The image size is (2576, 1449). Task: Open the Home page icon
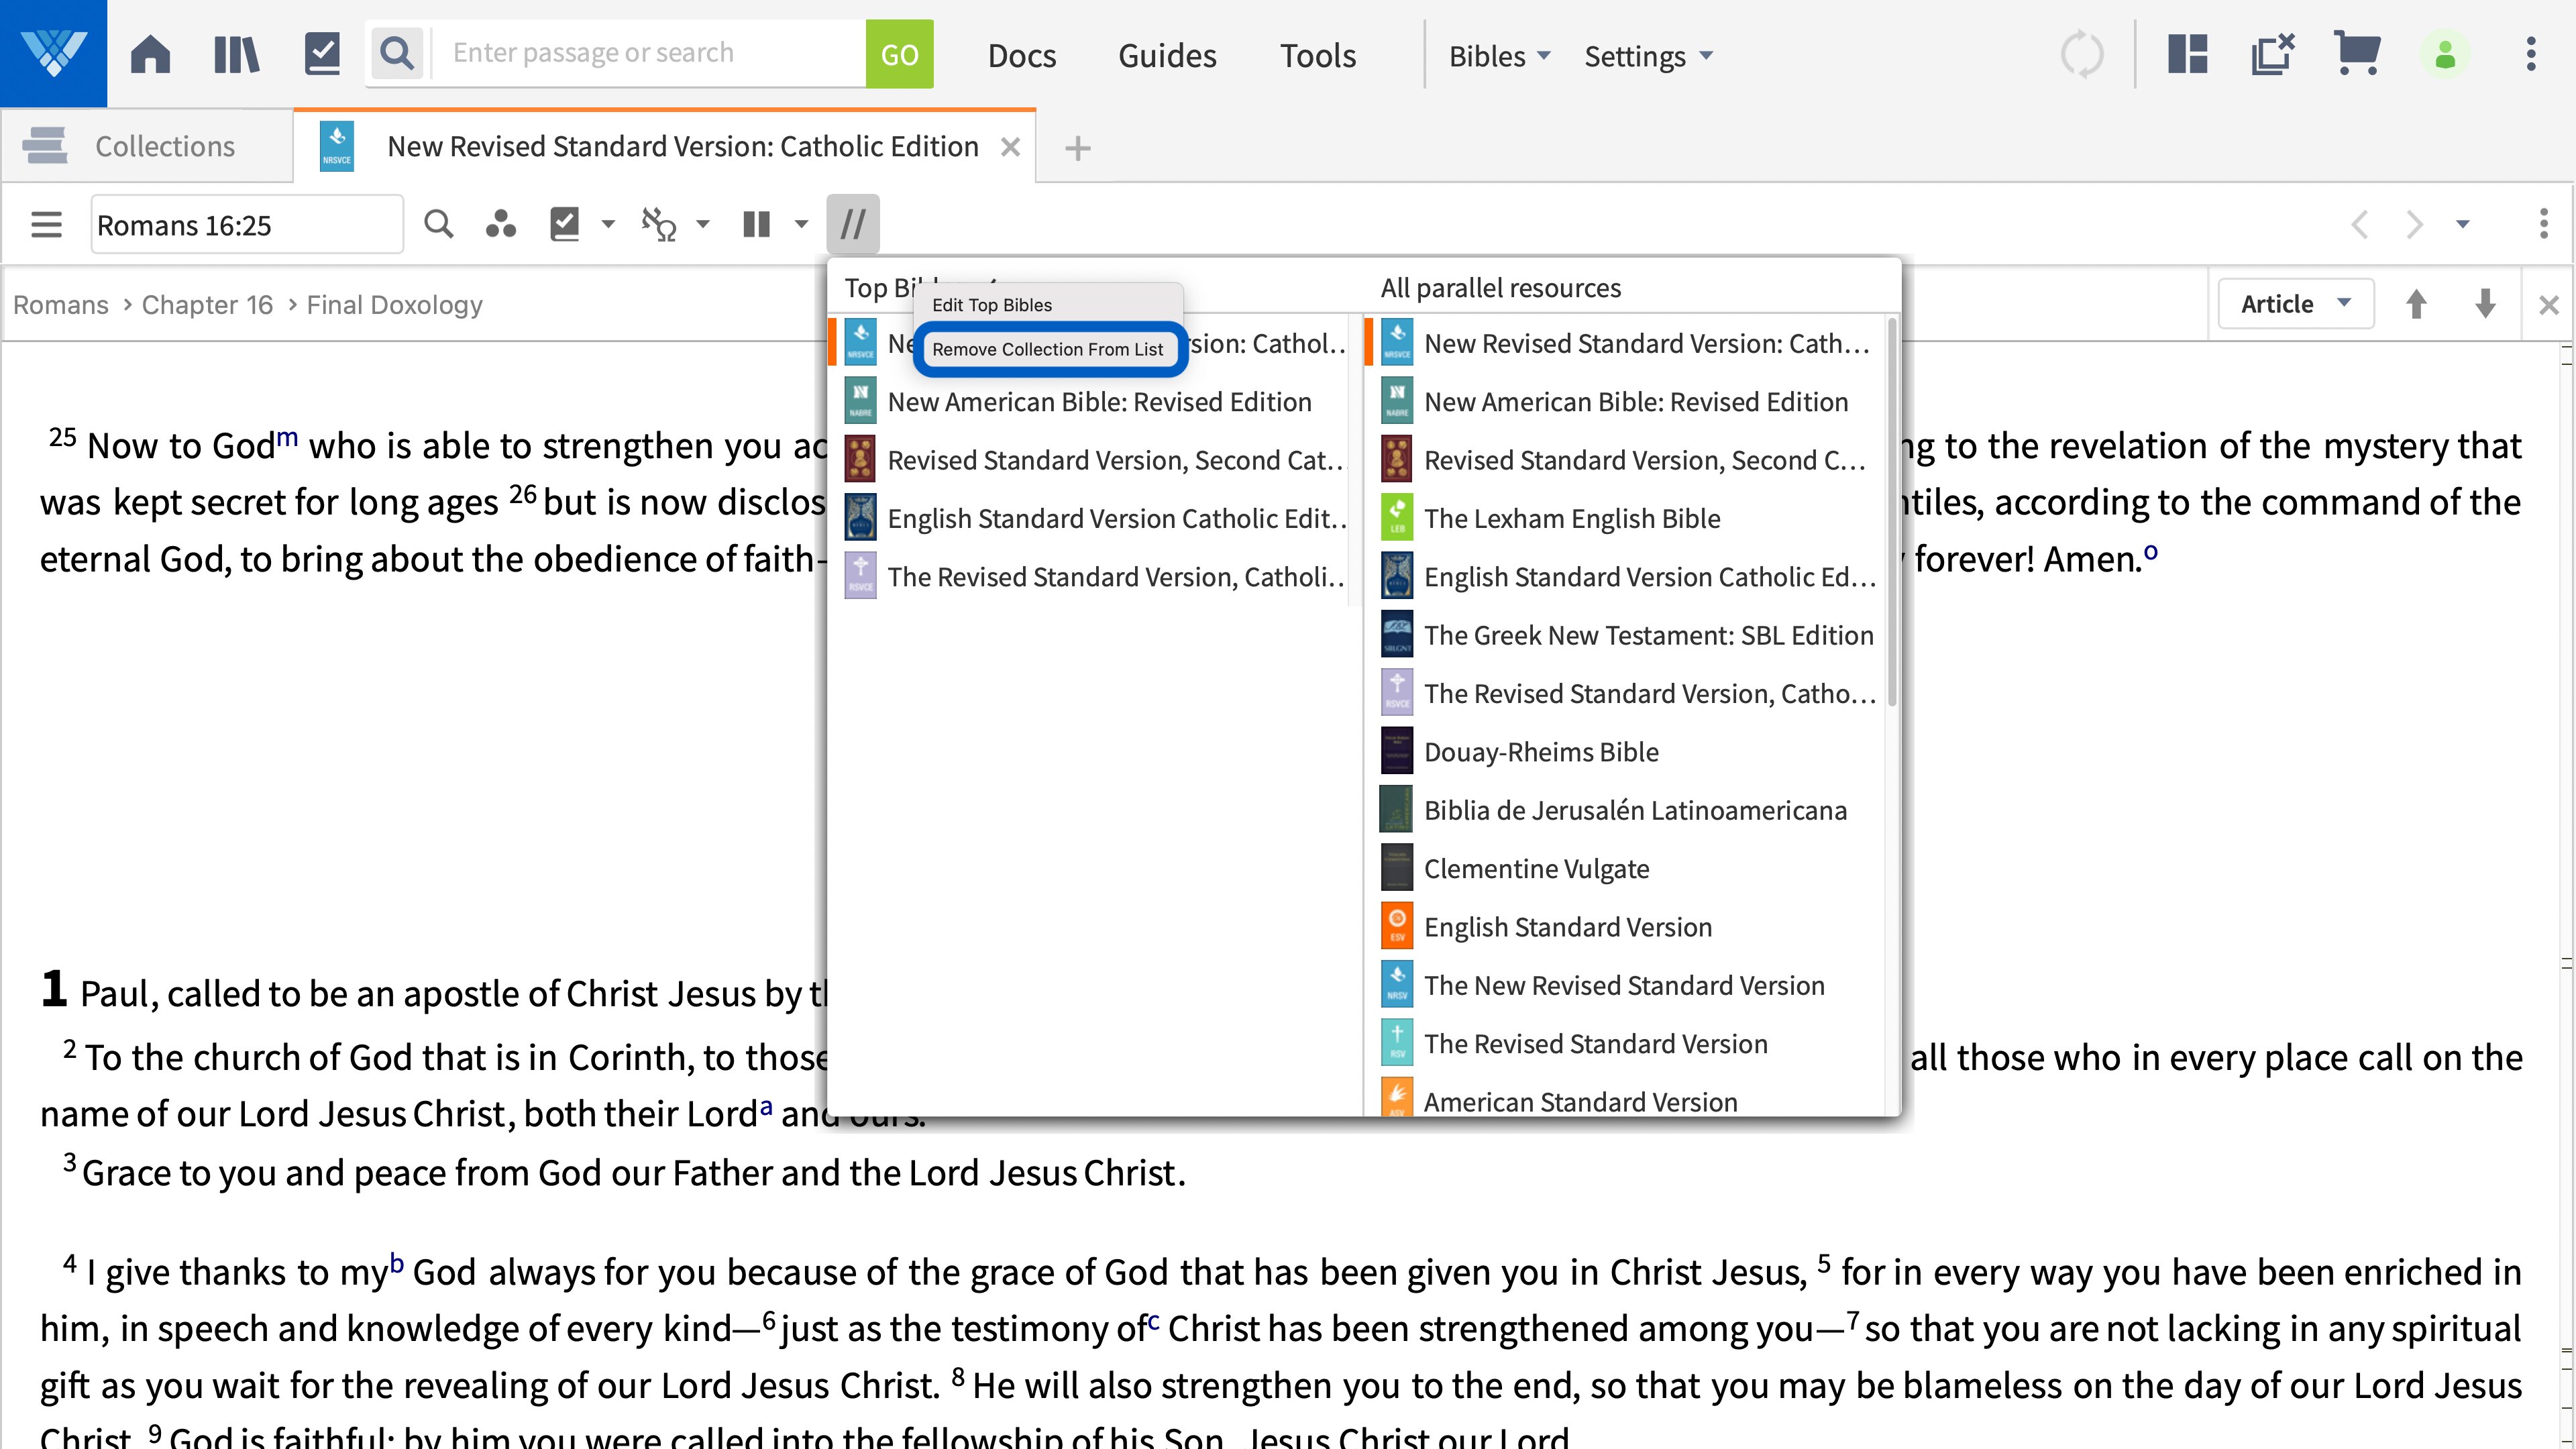[x=151, y=54]
